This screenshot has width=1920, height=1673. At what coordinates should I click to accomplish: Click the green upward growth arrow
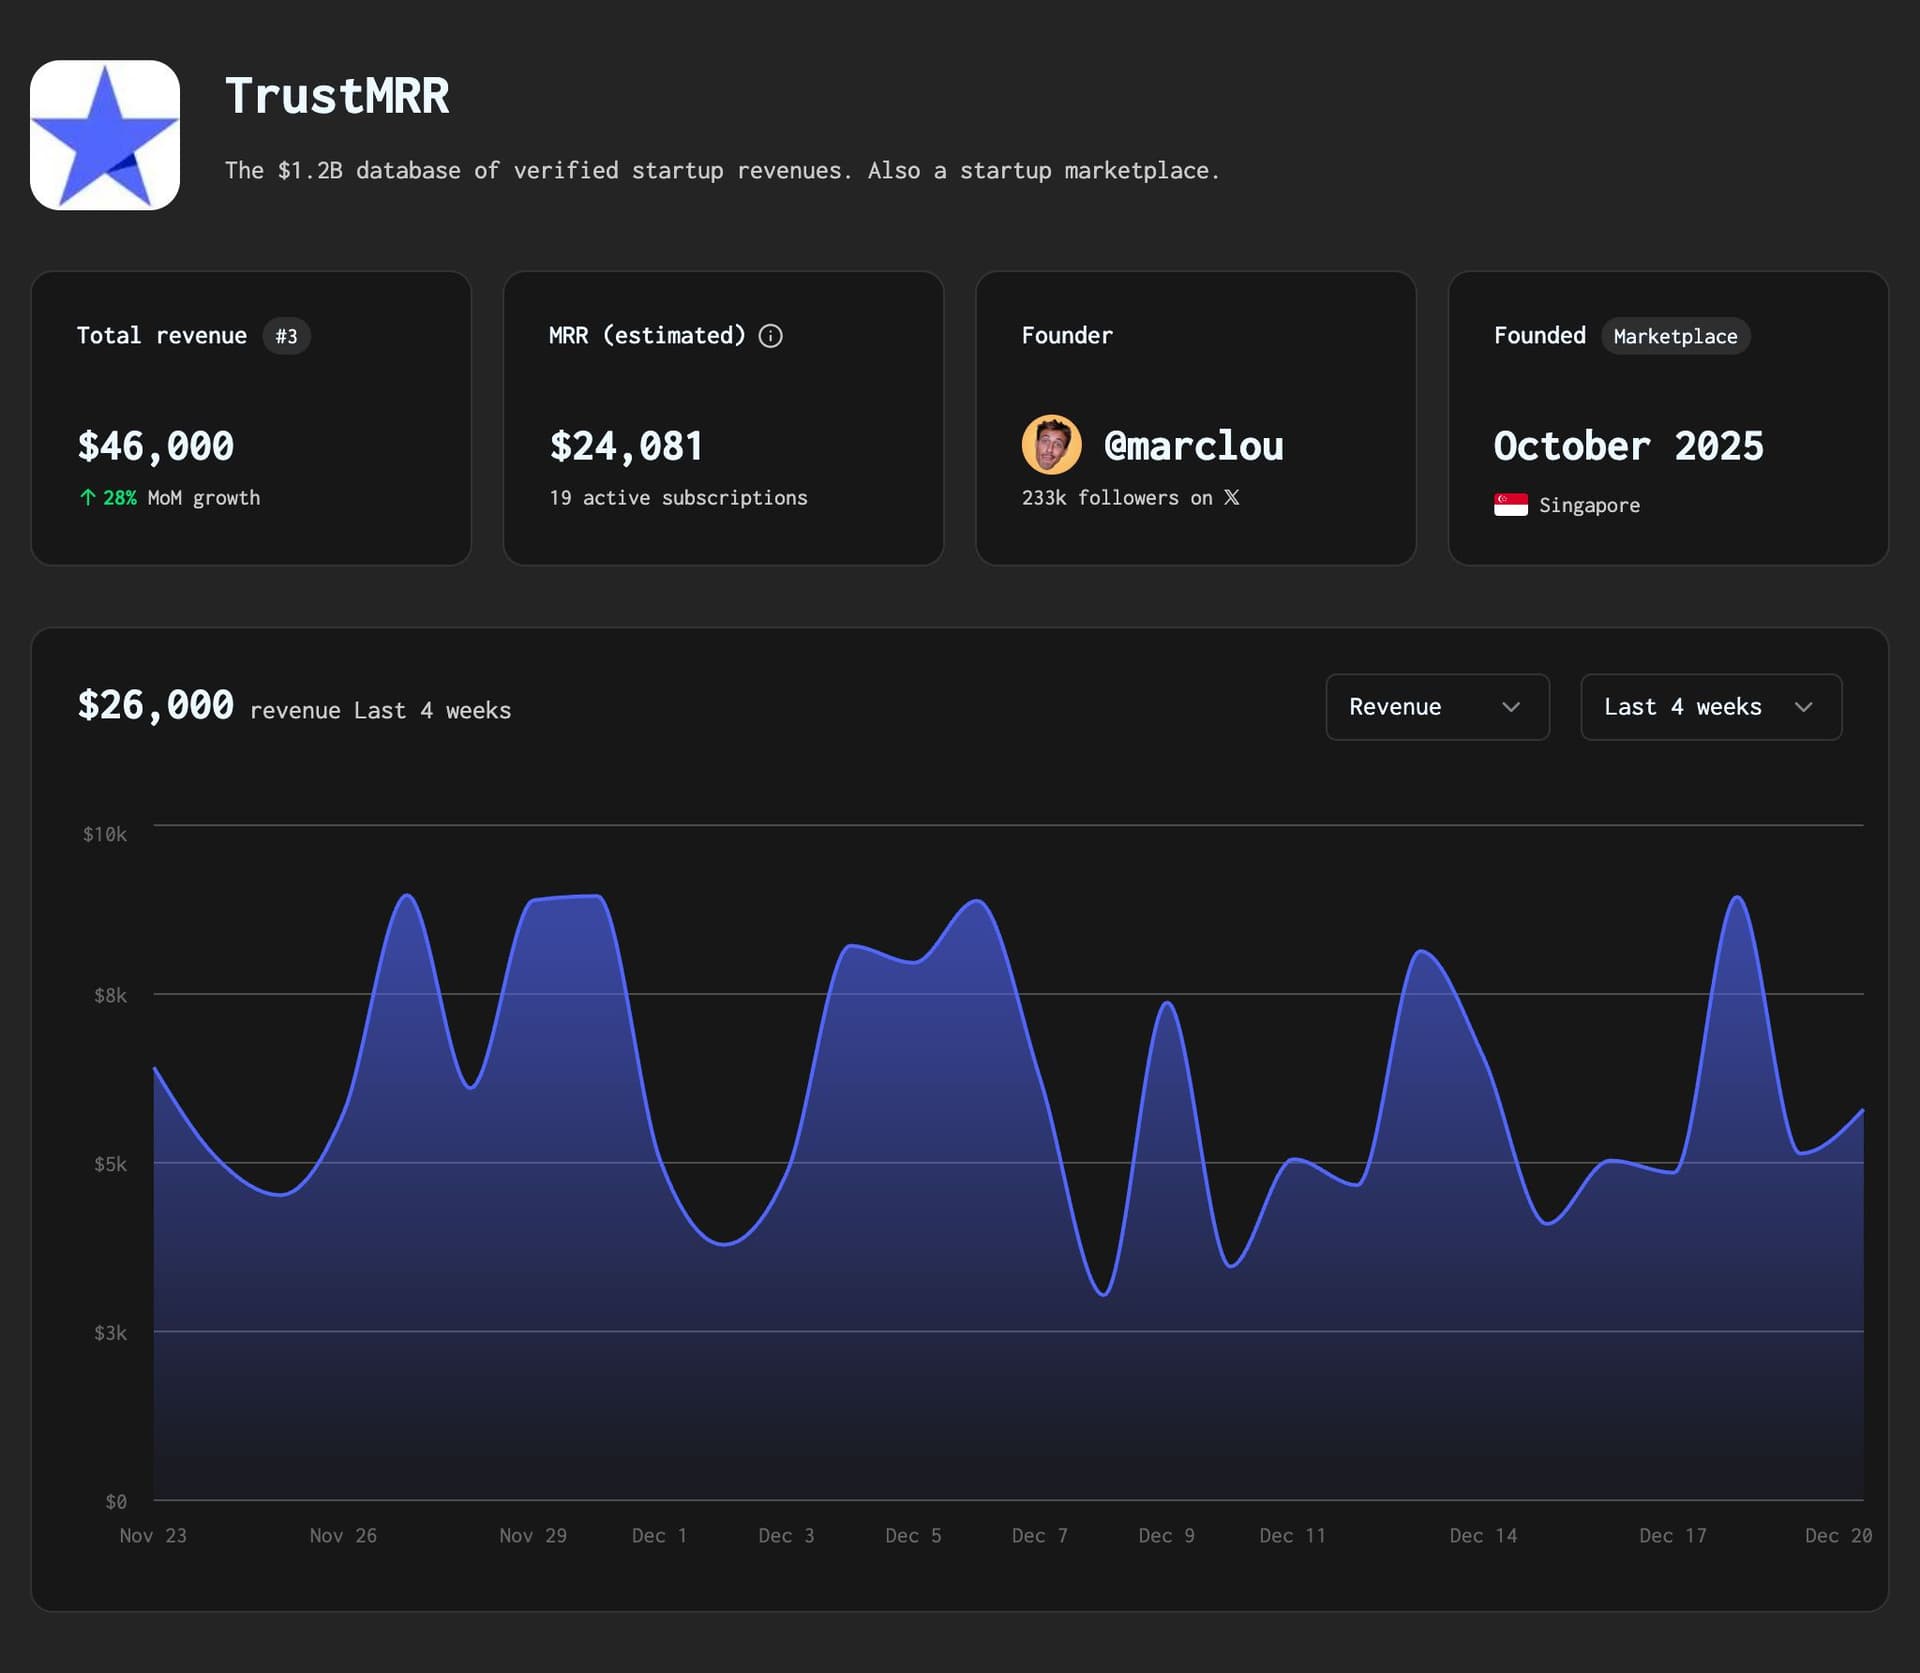(x=87, y=497)
